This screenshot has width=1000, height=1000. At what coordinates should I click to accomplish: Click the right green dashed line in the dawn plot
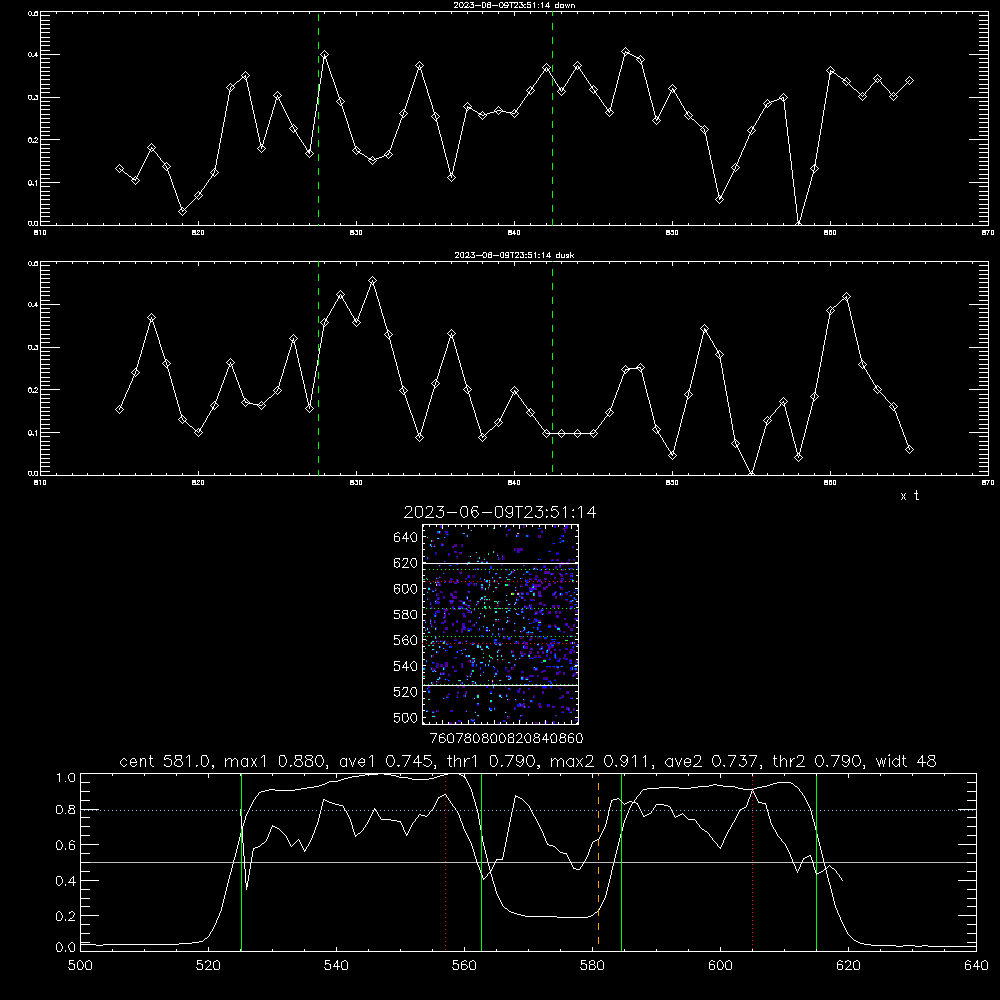[552, 118]
